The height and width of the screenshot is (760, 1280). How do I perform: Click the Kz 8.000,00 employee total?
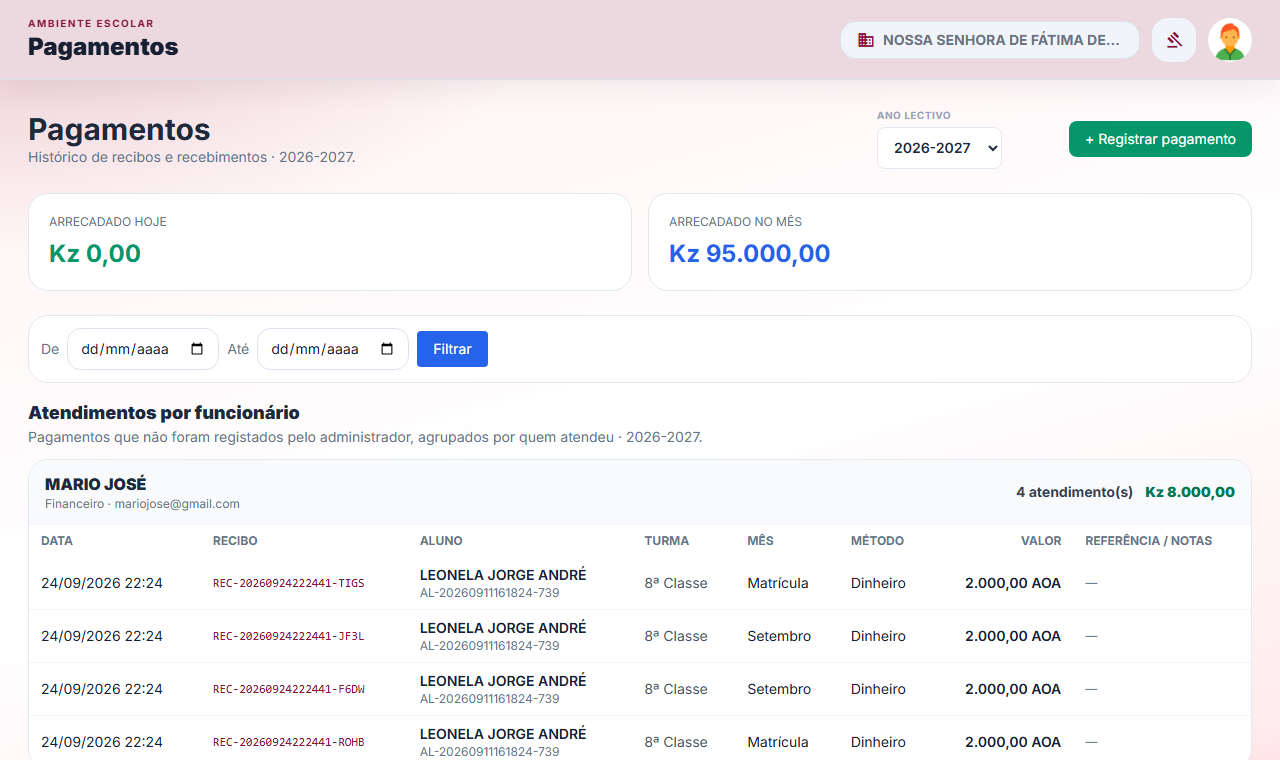point(1190,492)
